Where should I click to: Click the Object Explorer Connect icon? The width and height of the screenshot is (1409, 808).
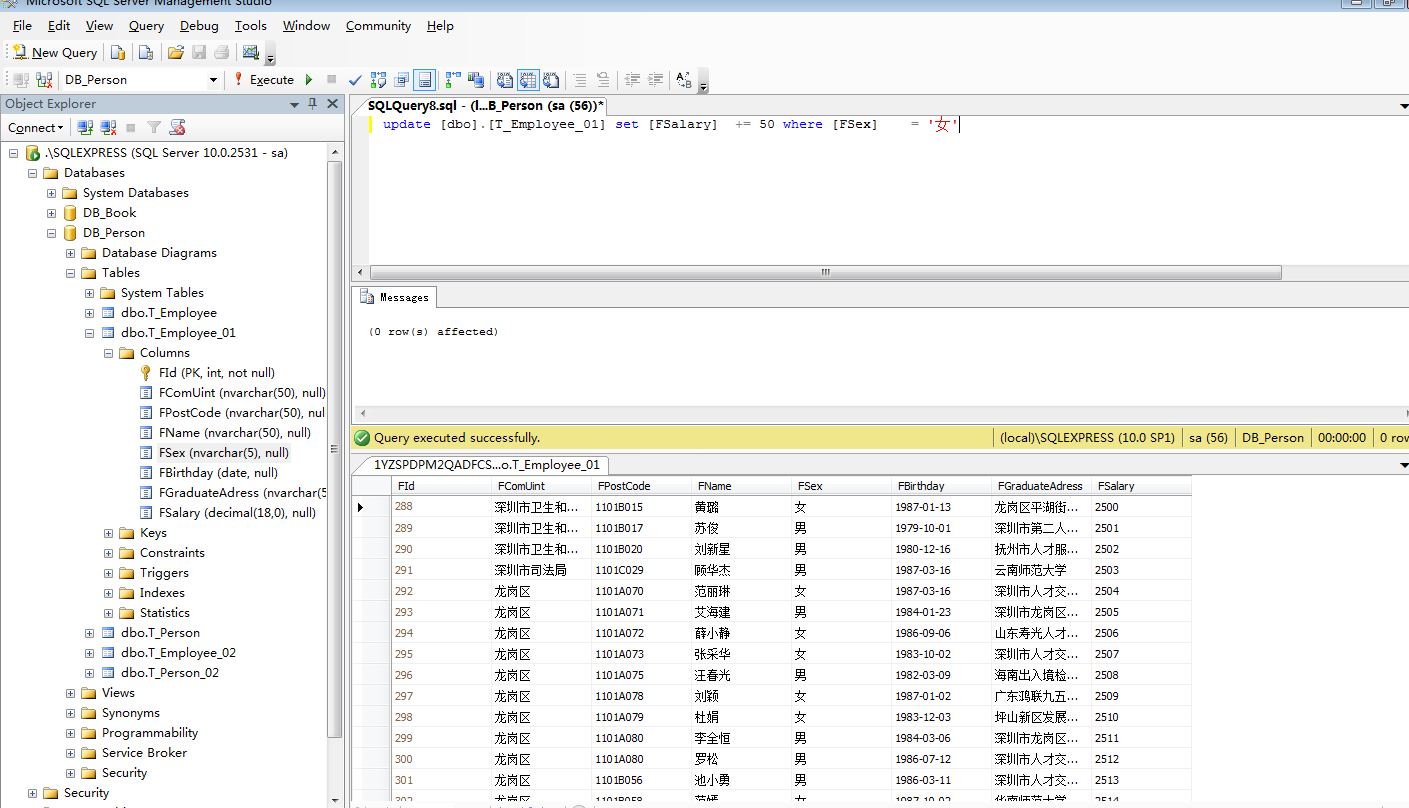(x=86, y=128)
